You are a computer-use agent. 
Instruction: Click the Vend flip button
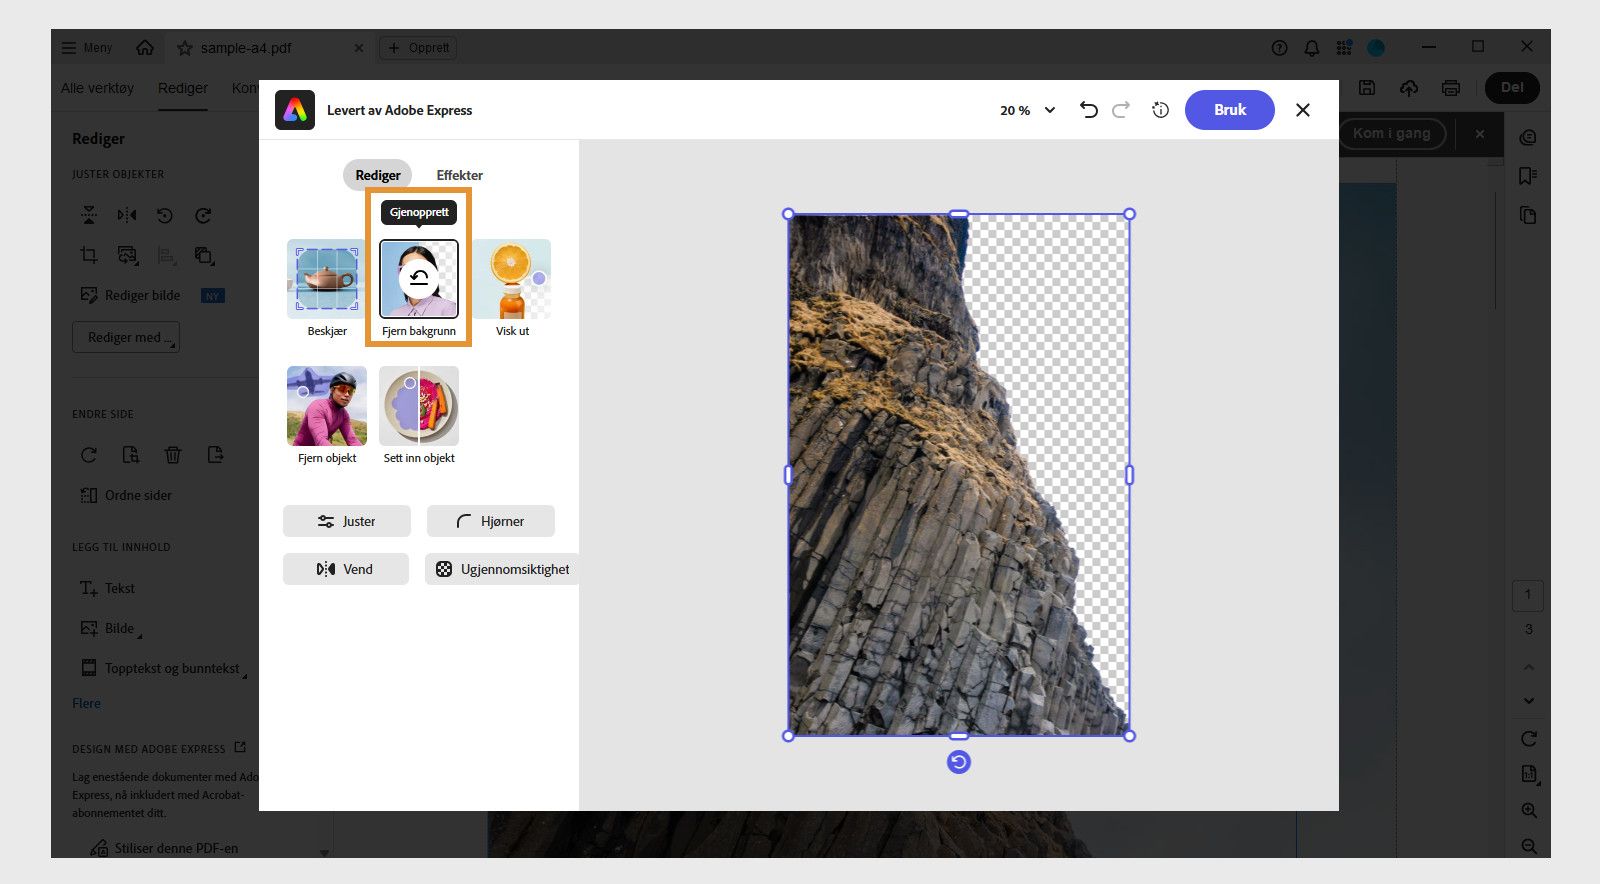(x=346, y=569)
